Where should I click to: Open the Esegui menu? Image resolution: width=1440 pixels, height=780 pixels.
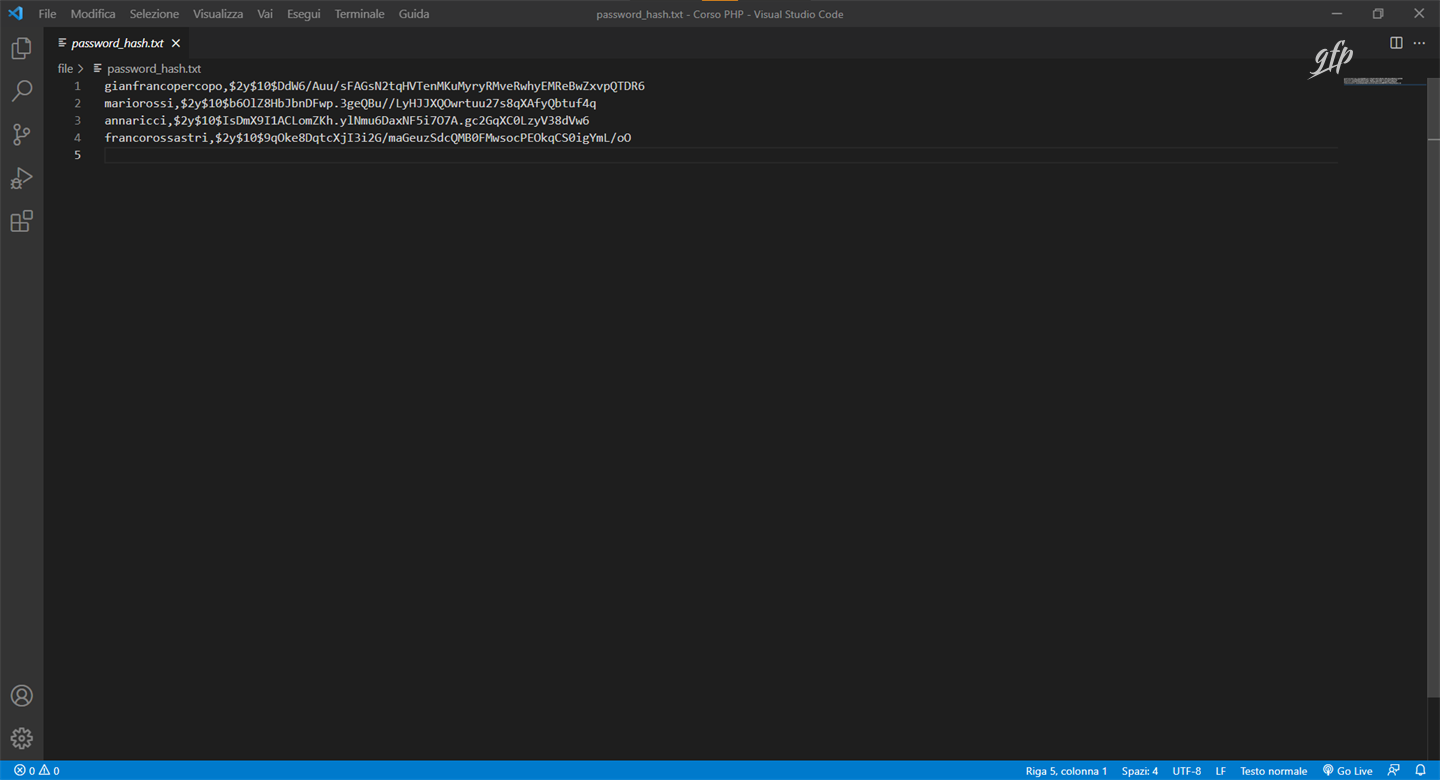click(x=303, y=14)
